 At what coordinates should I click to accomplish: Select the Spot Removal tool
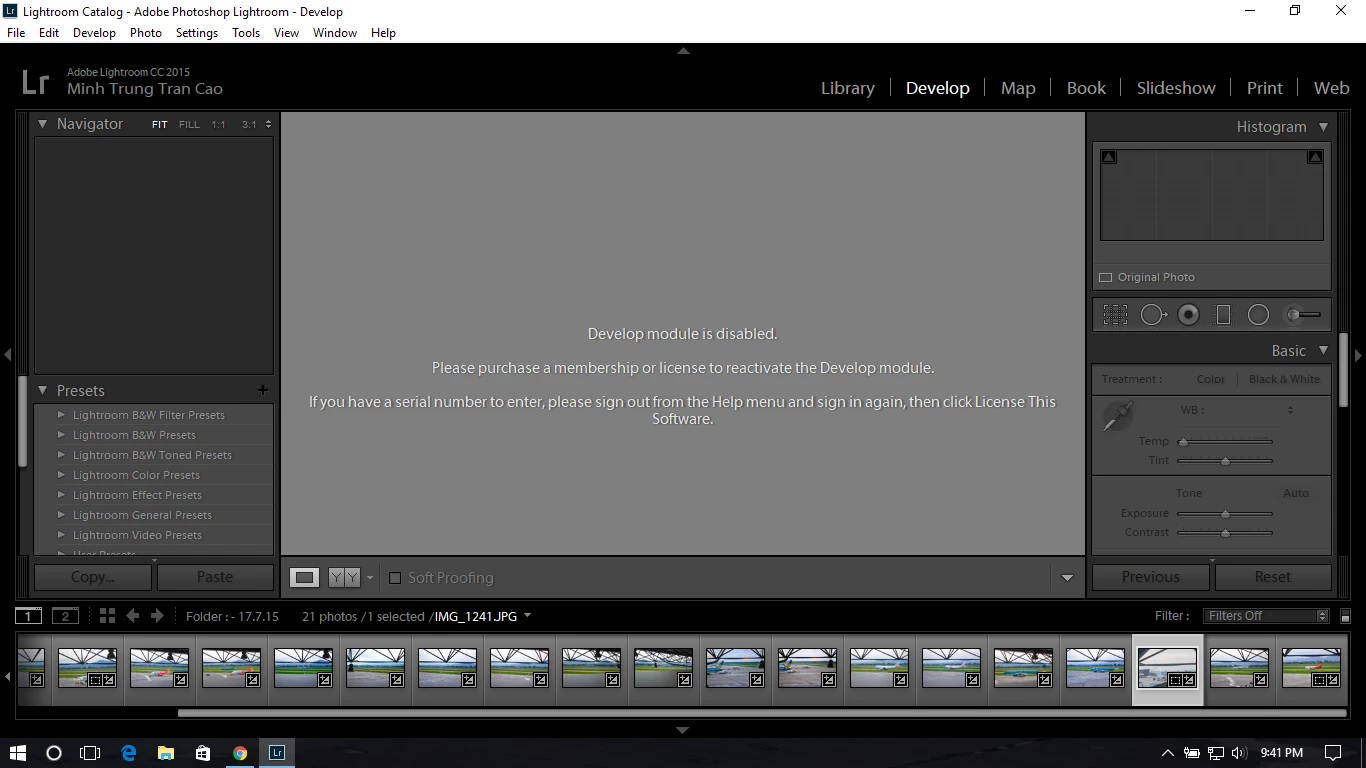pos(1154,315)
